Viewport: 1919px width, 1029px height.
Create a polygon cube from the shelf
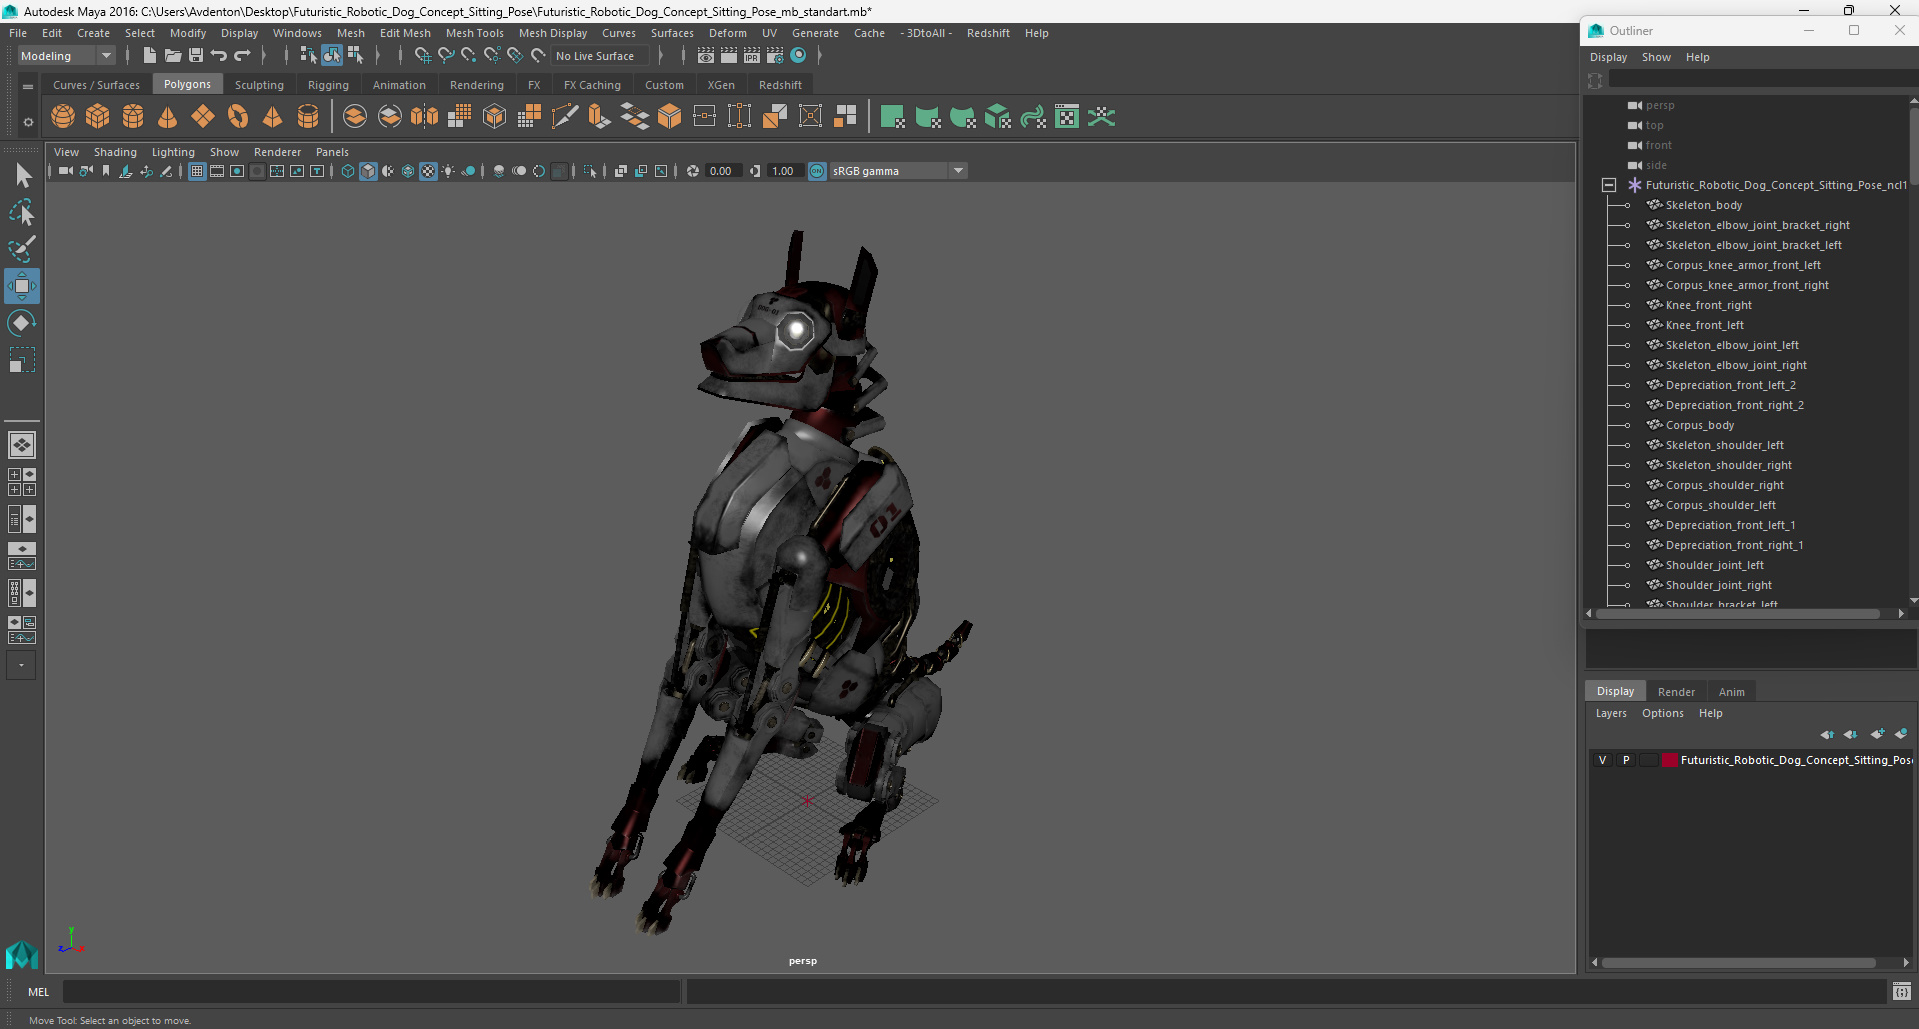coord(98,117)
